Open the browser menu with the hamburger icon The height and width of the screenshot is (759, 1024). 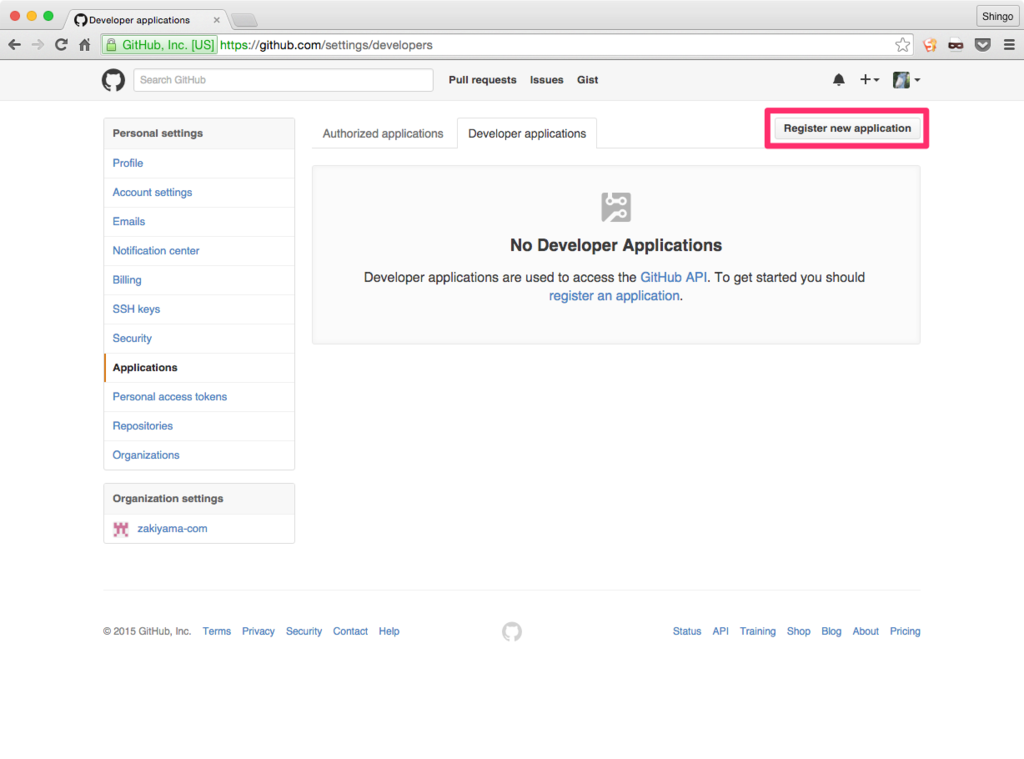click(1010, 44)
